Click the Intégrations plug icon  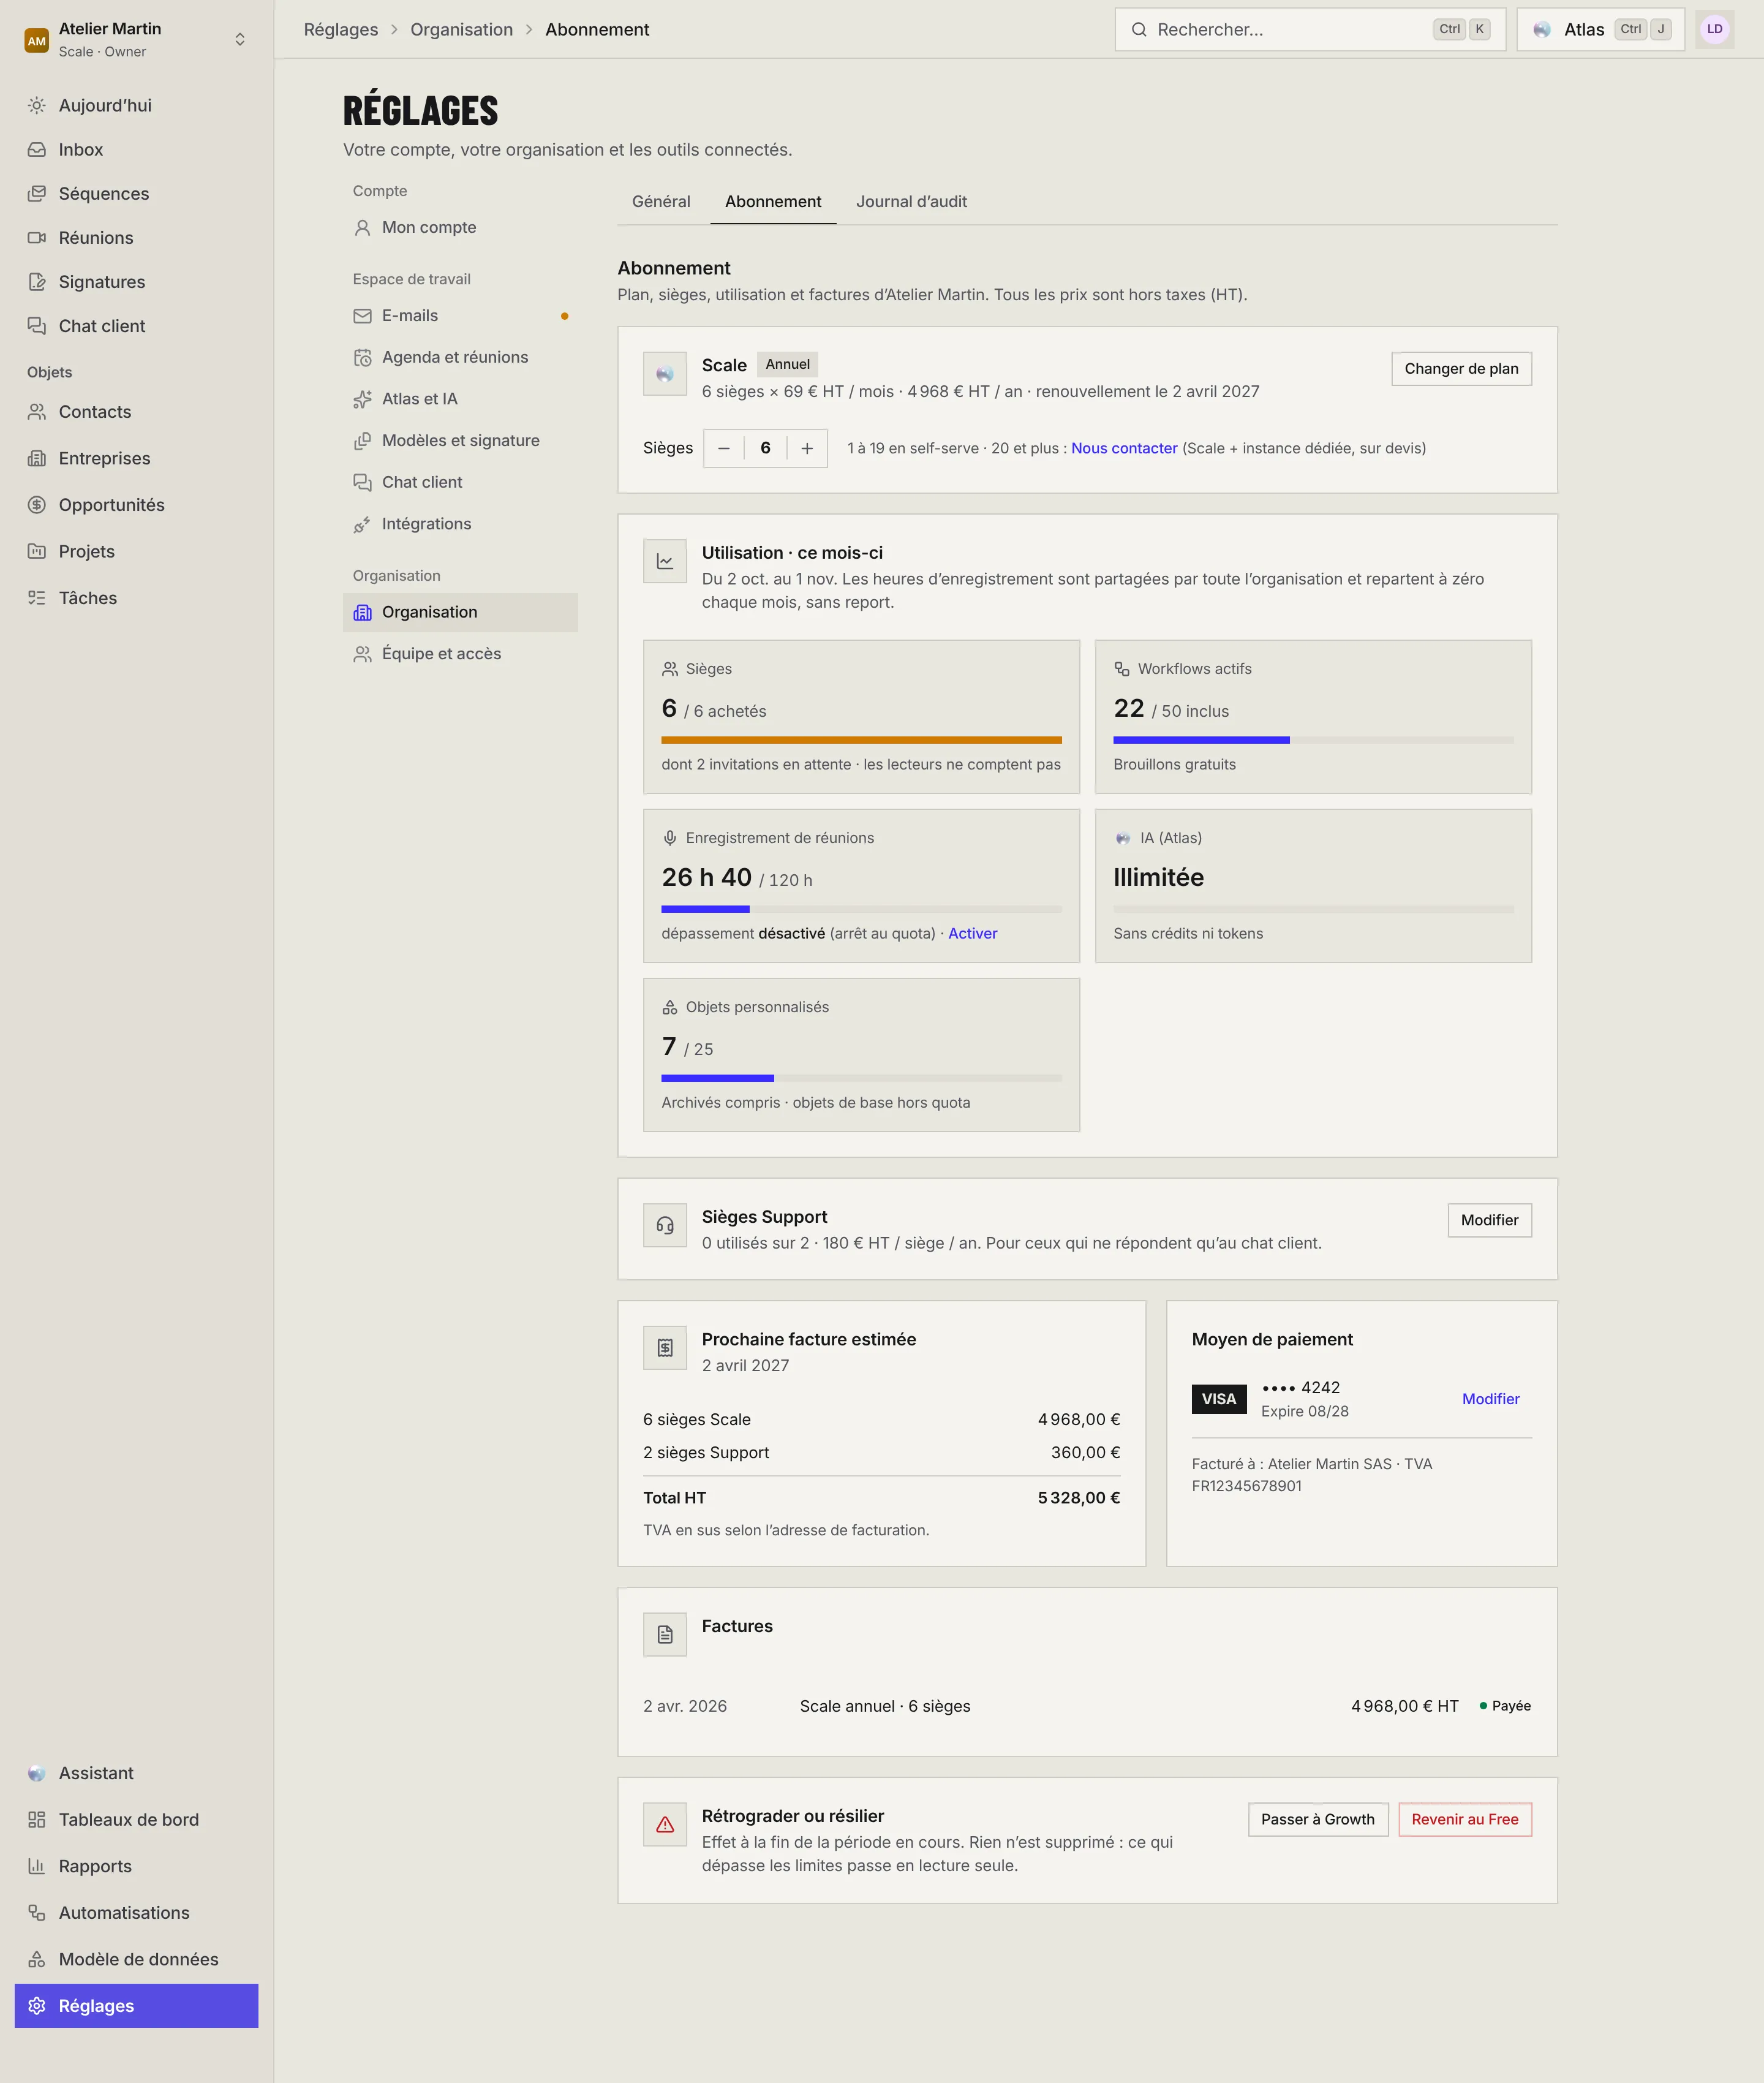[362, 524]
